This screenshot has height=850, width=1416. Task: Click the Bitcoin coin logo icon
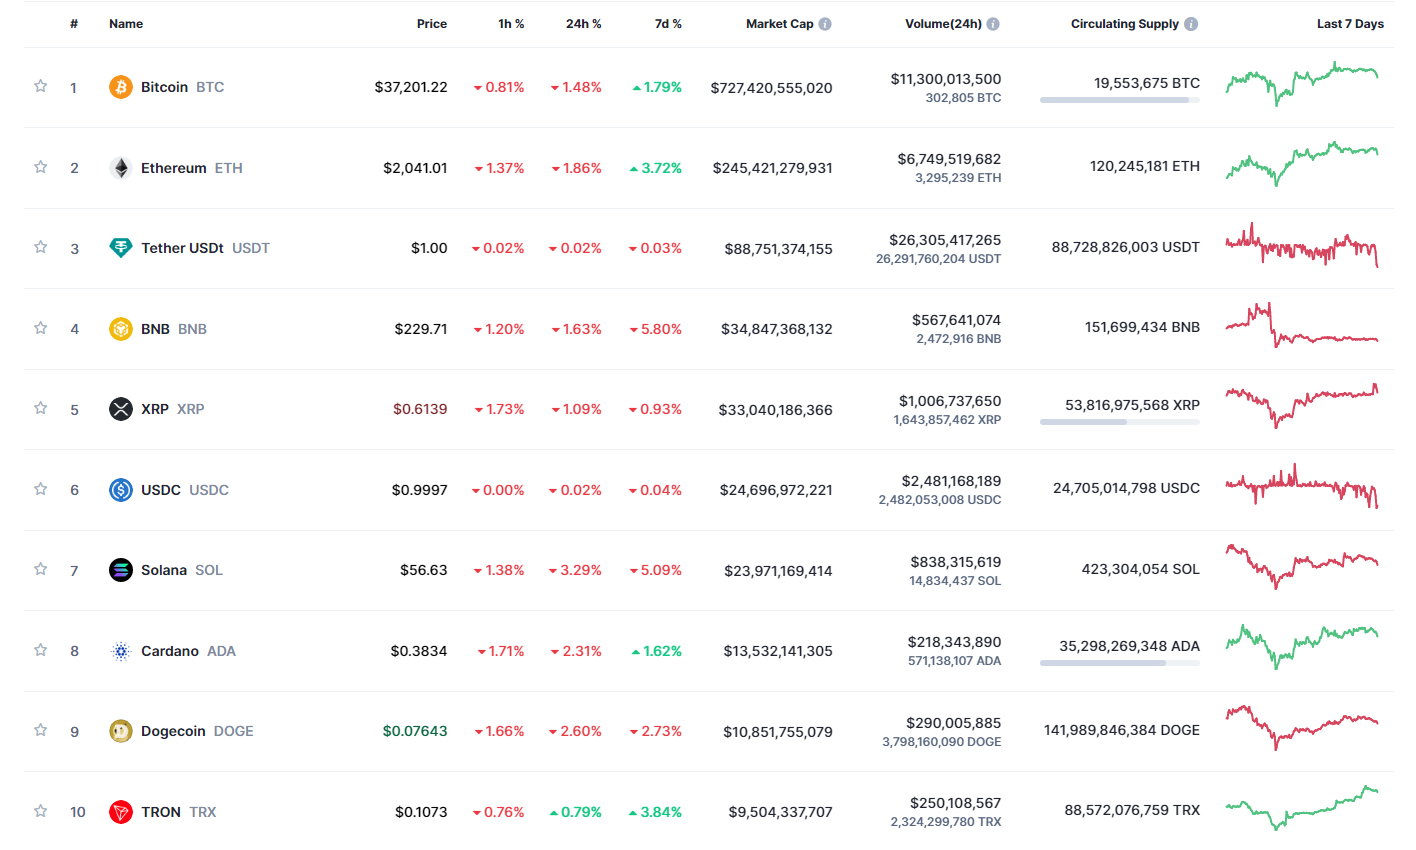point(120,87)
